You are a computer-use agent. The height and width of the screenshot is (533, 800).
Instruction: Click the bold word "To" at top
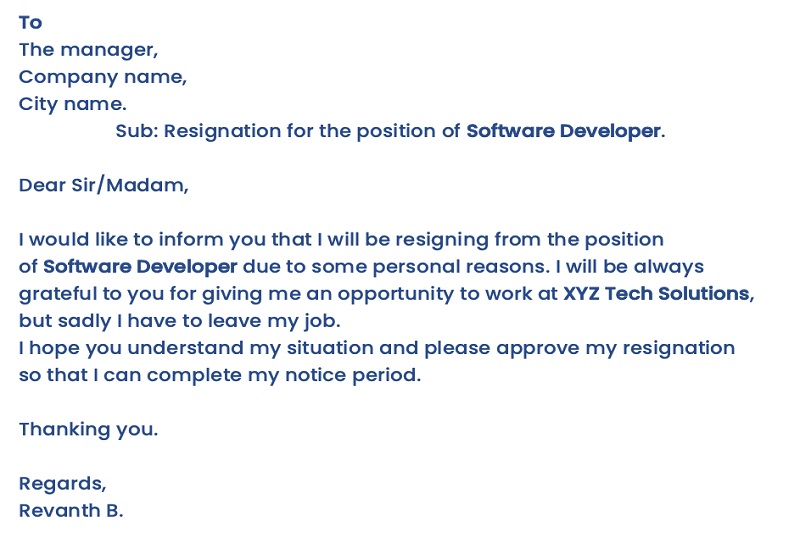(30, 22)
